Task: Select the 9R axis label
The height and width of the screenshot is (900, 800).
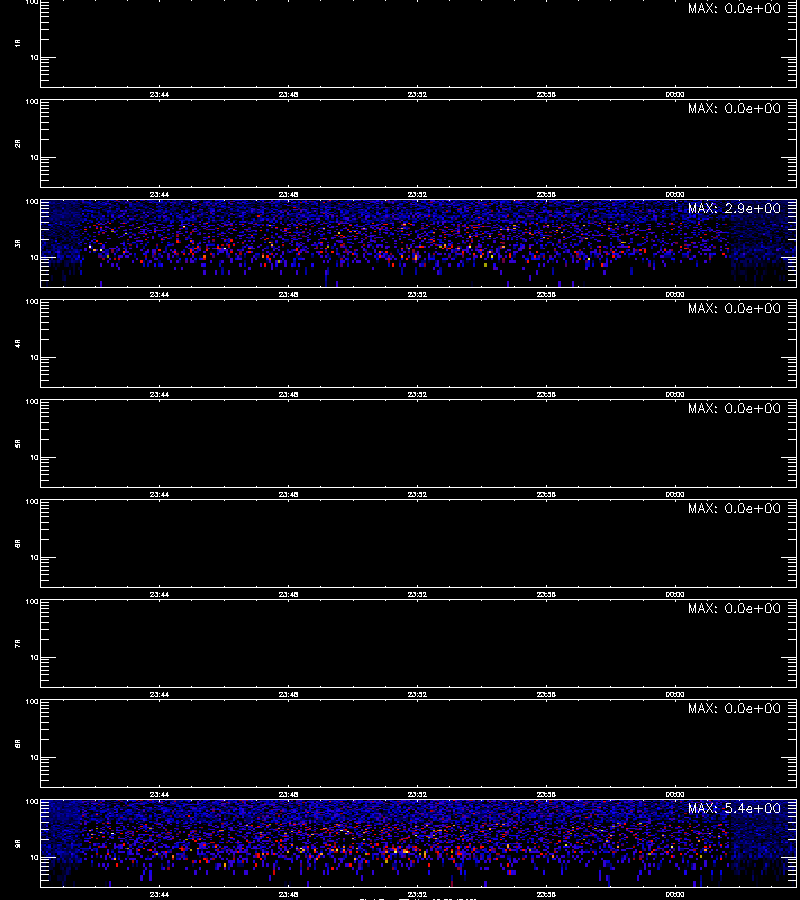Action: pos(18,843)
